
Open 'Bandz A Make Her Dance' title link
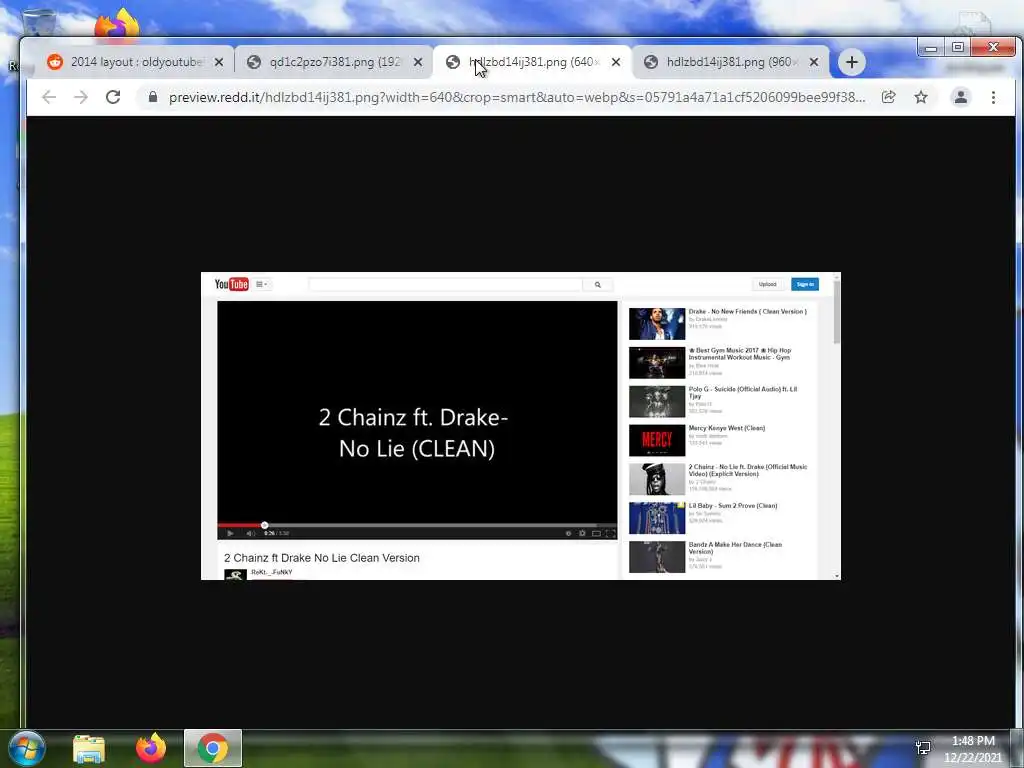(735, 548)
